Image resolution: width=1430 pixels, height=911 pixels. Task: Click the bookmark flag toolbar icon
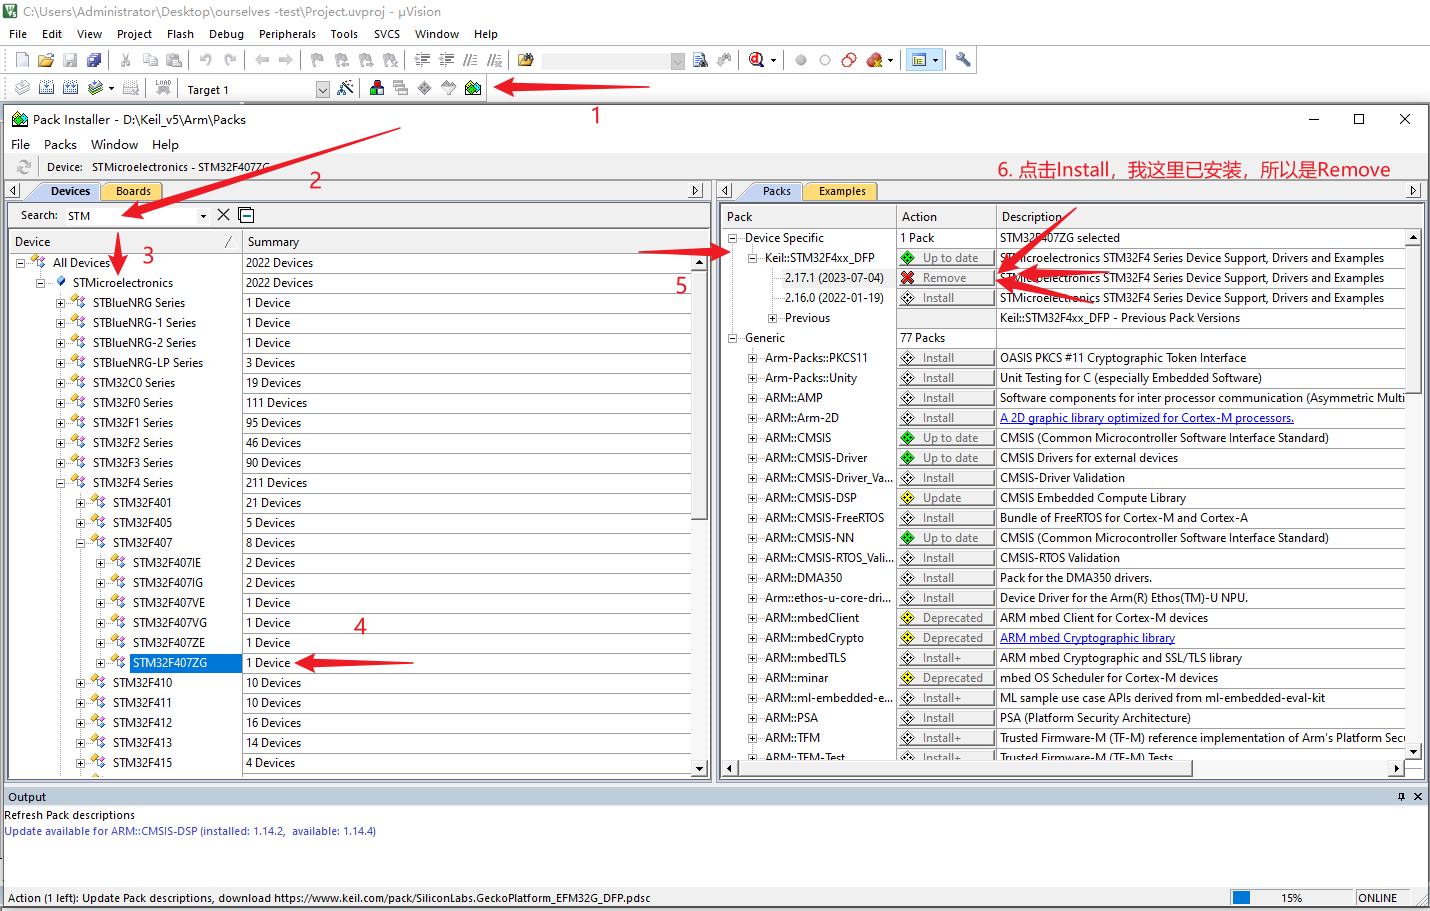(x=317, y=60)
